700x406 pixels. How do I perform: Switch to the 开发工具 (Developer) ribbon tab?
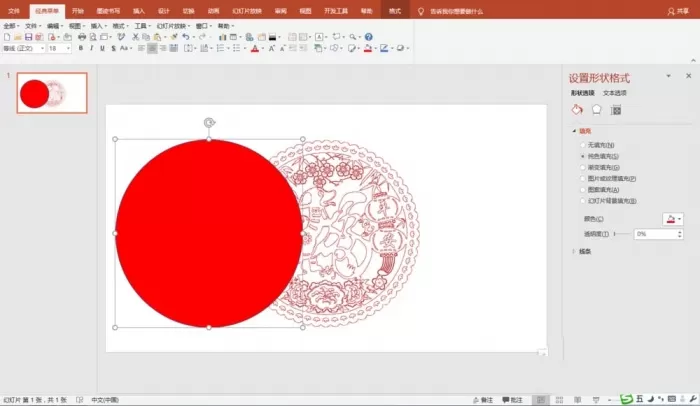tap(336, 11)
